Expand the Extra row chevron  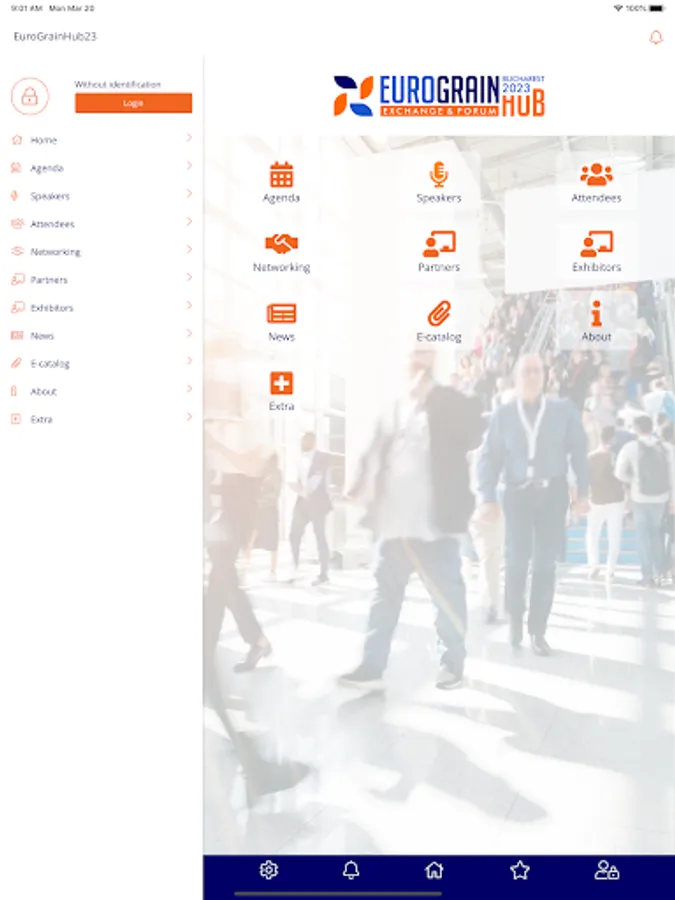click(x=189, y=417)
